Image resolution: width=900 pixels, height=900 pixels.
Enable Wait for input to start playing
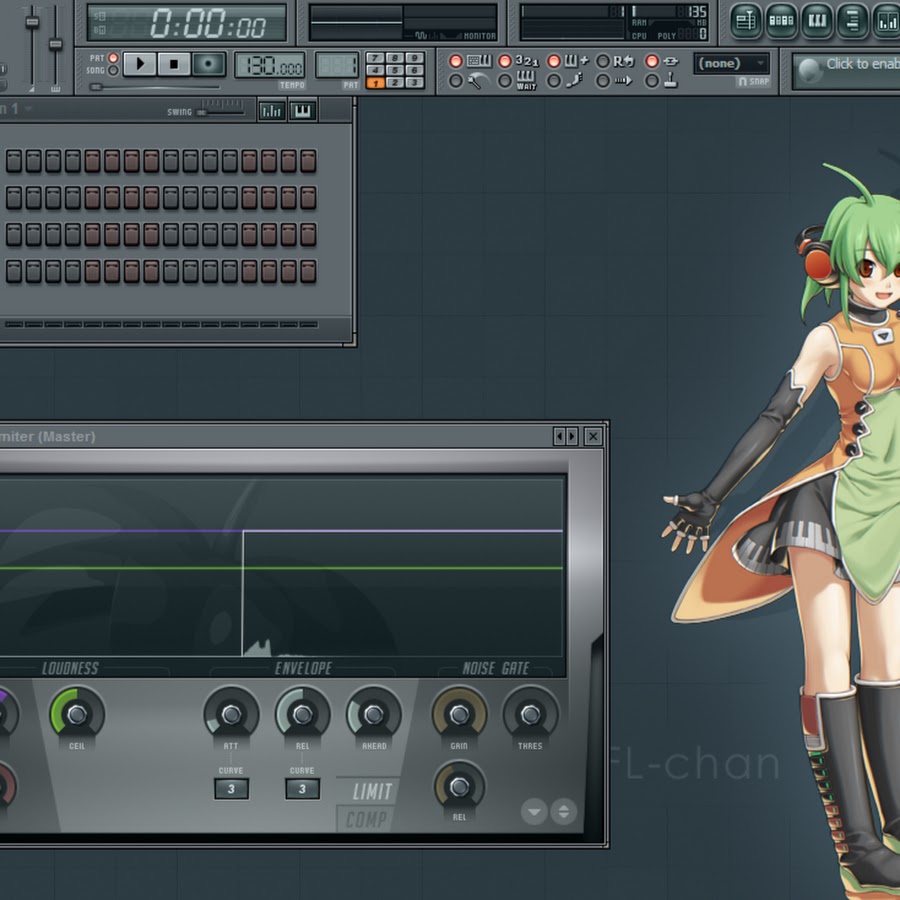point(505,81)
